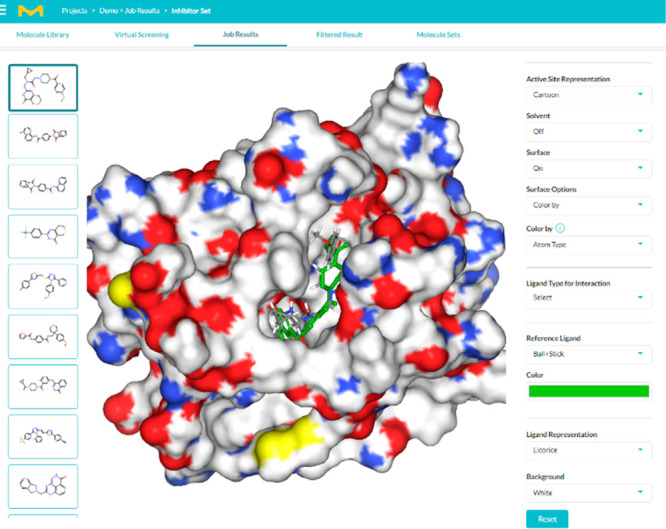This screenshot has width=666, height=529.
Task: Open the Molecule Library tab
Action: (x=42, y=35)
